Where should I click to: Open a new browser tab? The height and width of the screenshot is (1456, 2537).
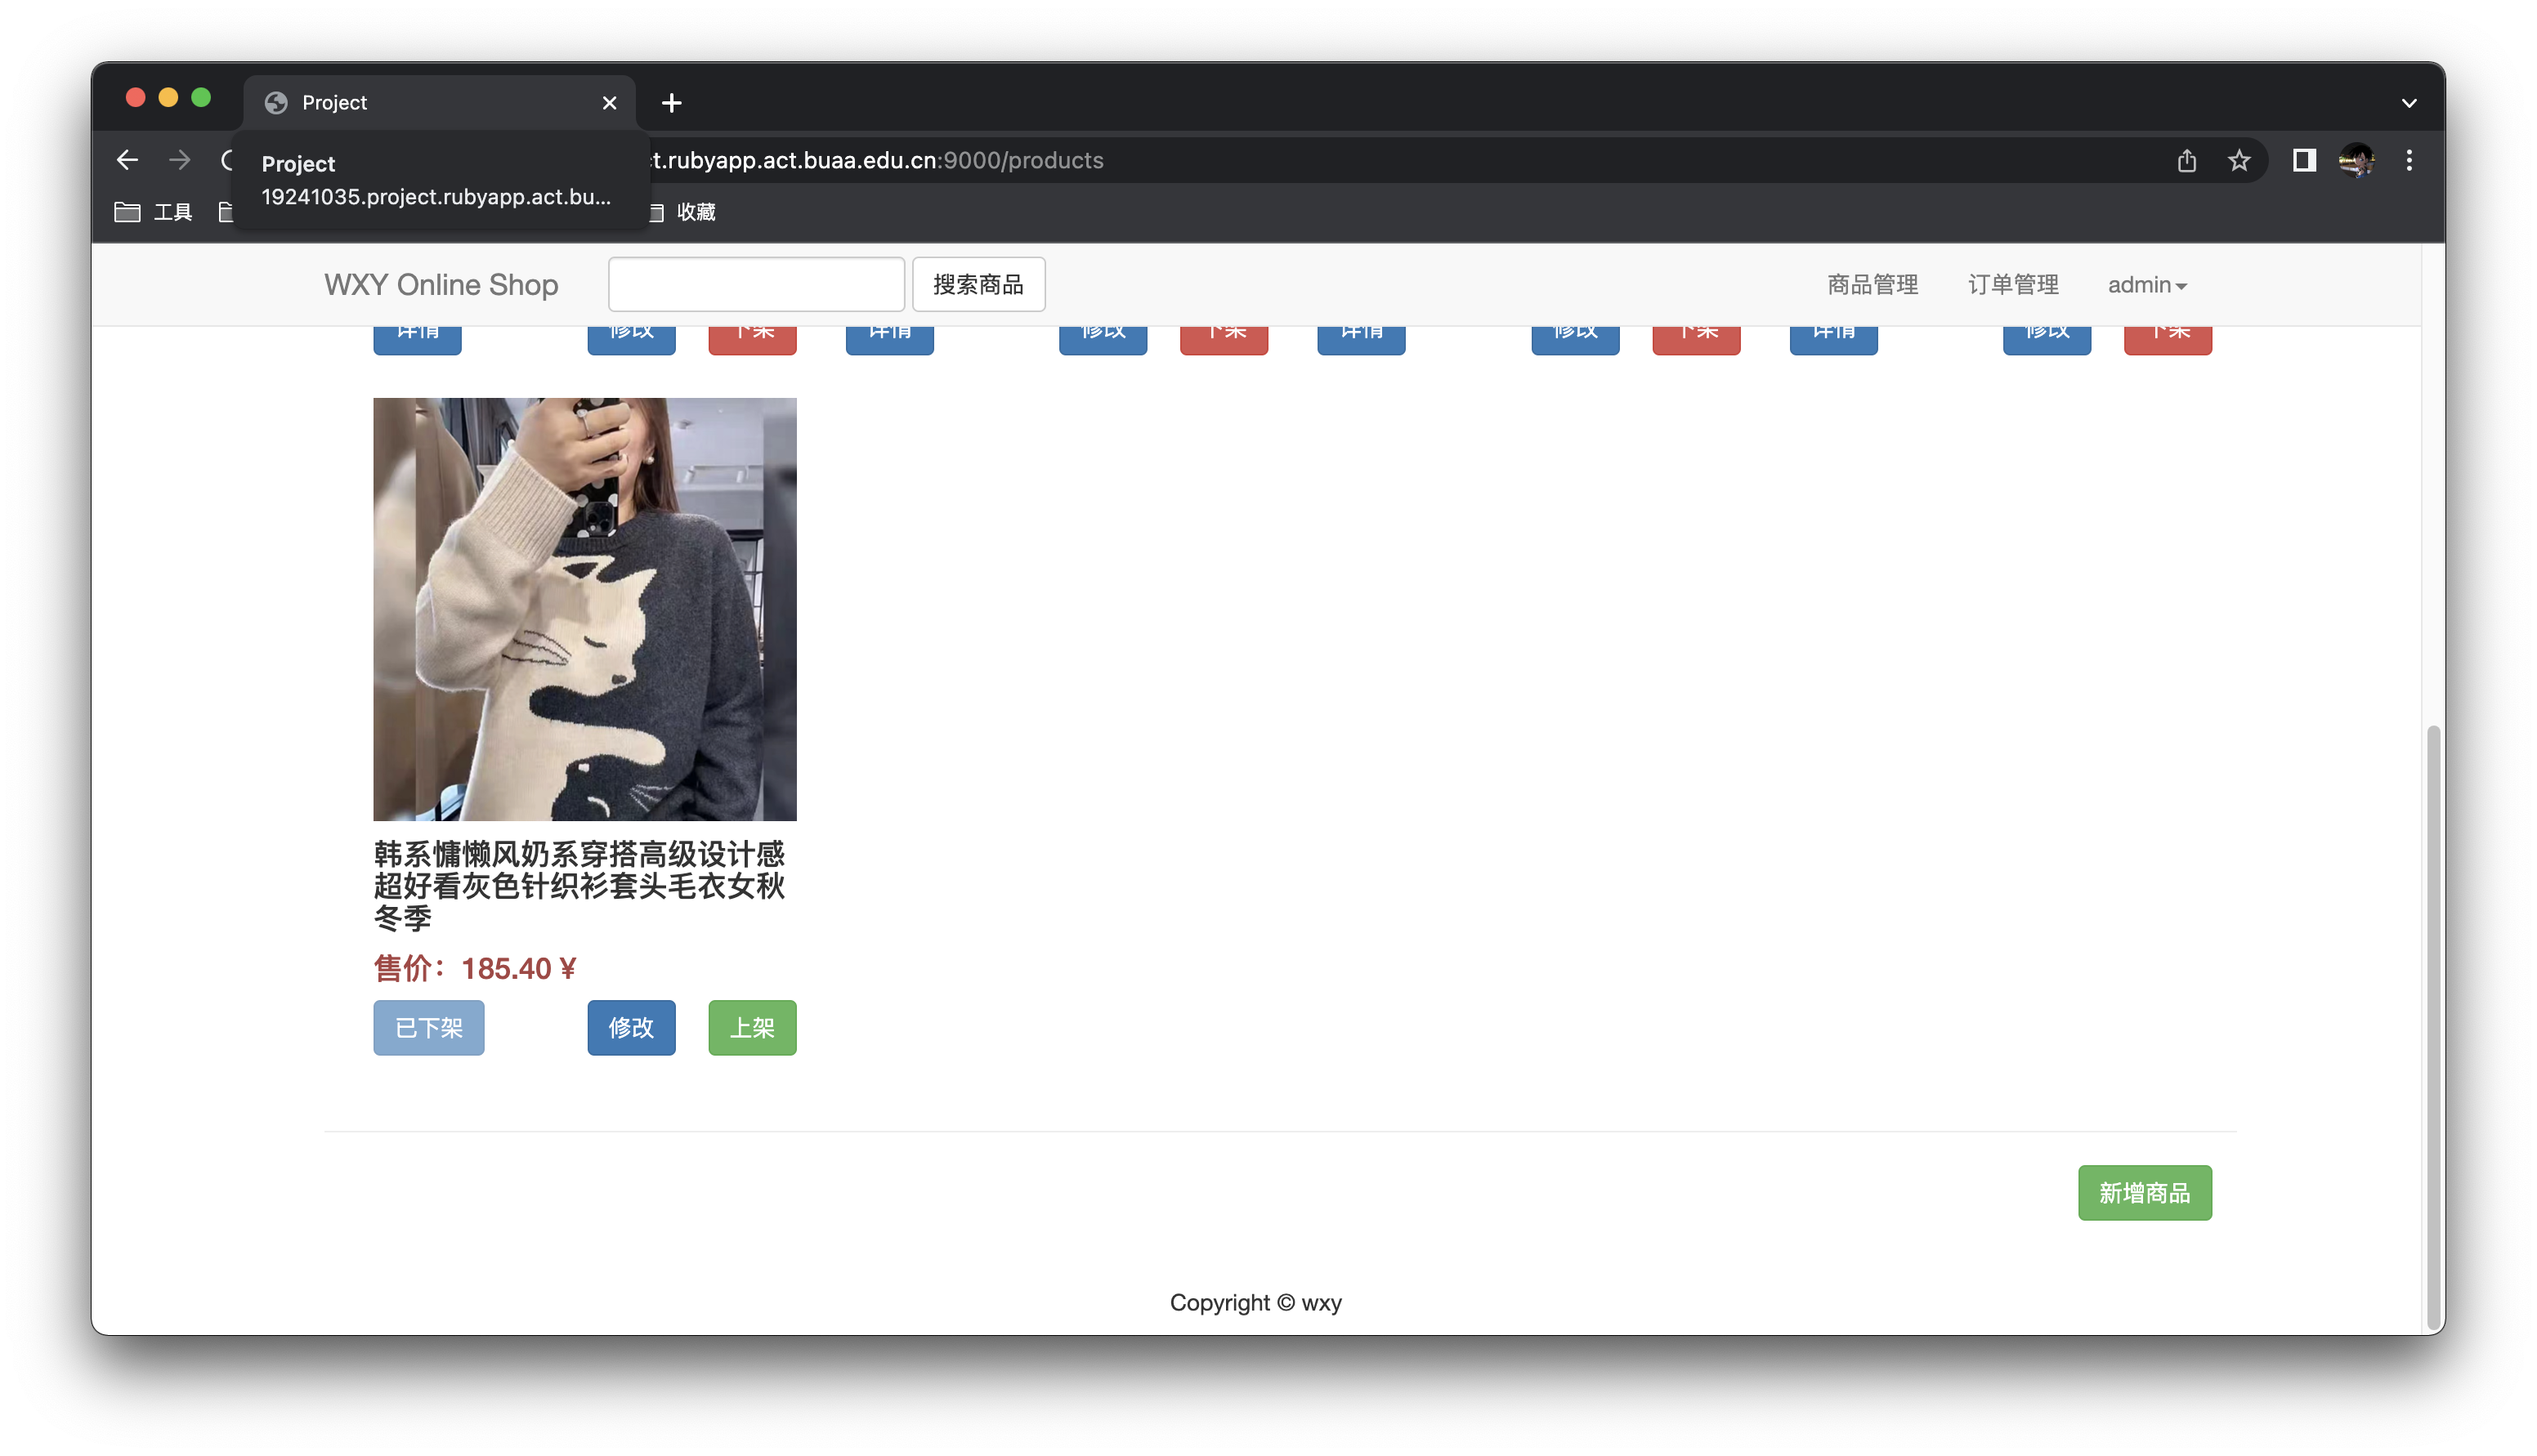pyautogui.click(x=671, y=103)
